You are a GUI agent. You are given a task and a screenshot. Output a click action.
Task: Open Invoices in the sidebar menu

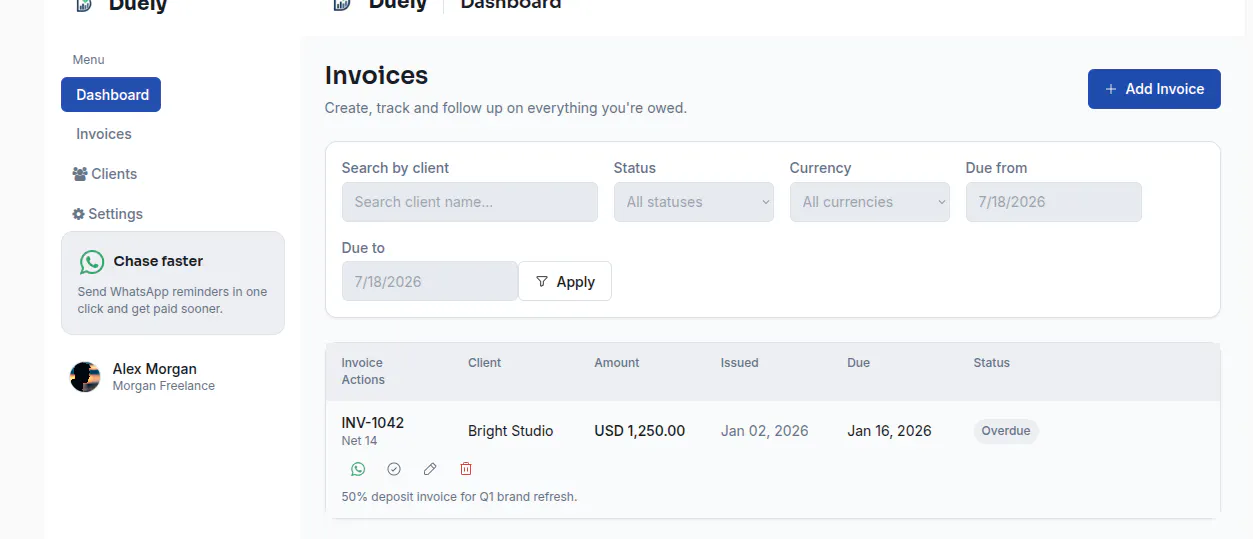[104, 134]
